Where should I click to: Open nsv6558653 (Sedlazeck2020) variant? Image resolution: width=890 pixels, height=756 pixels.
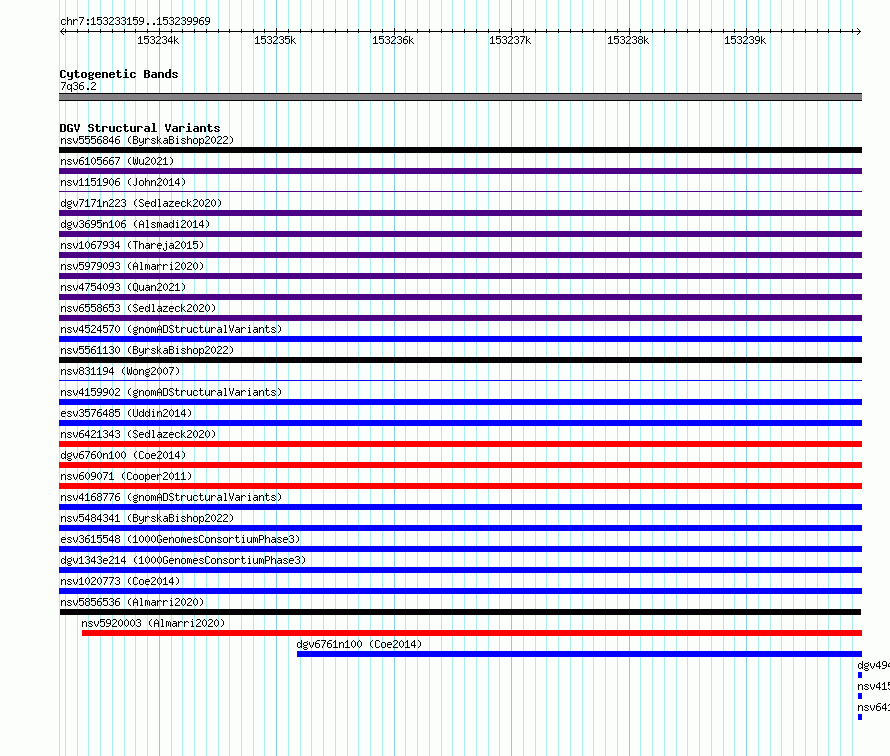(x=138, y=308)
